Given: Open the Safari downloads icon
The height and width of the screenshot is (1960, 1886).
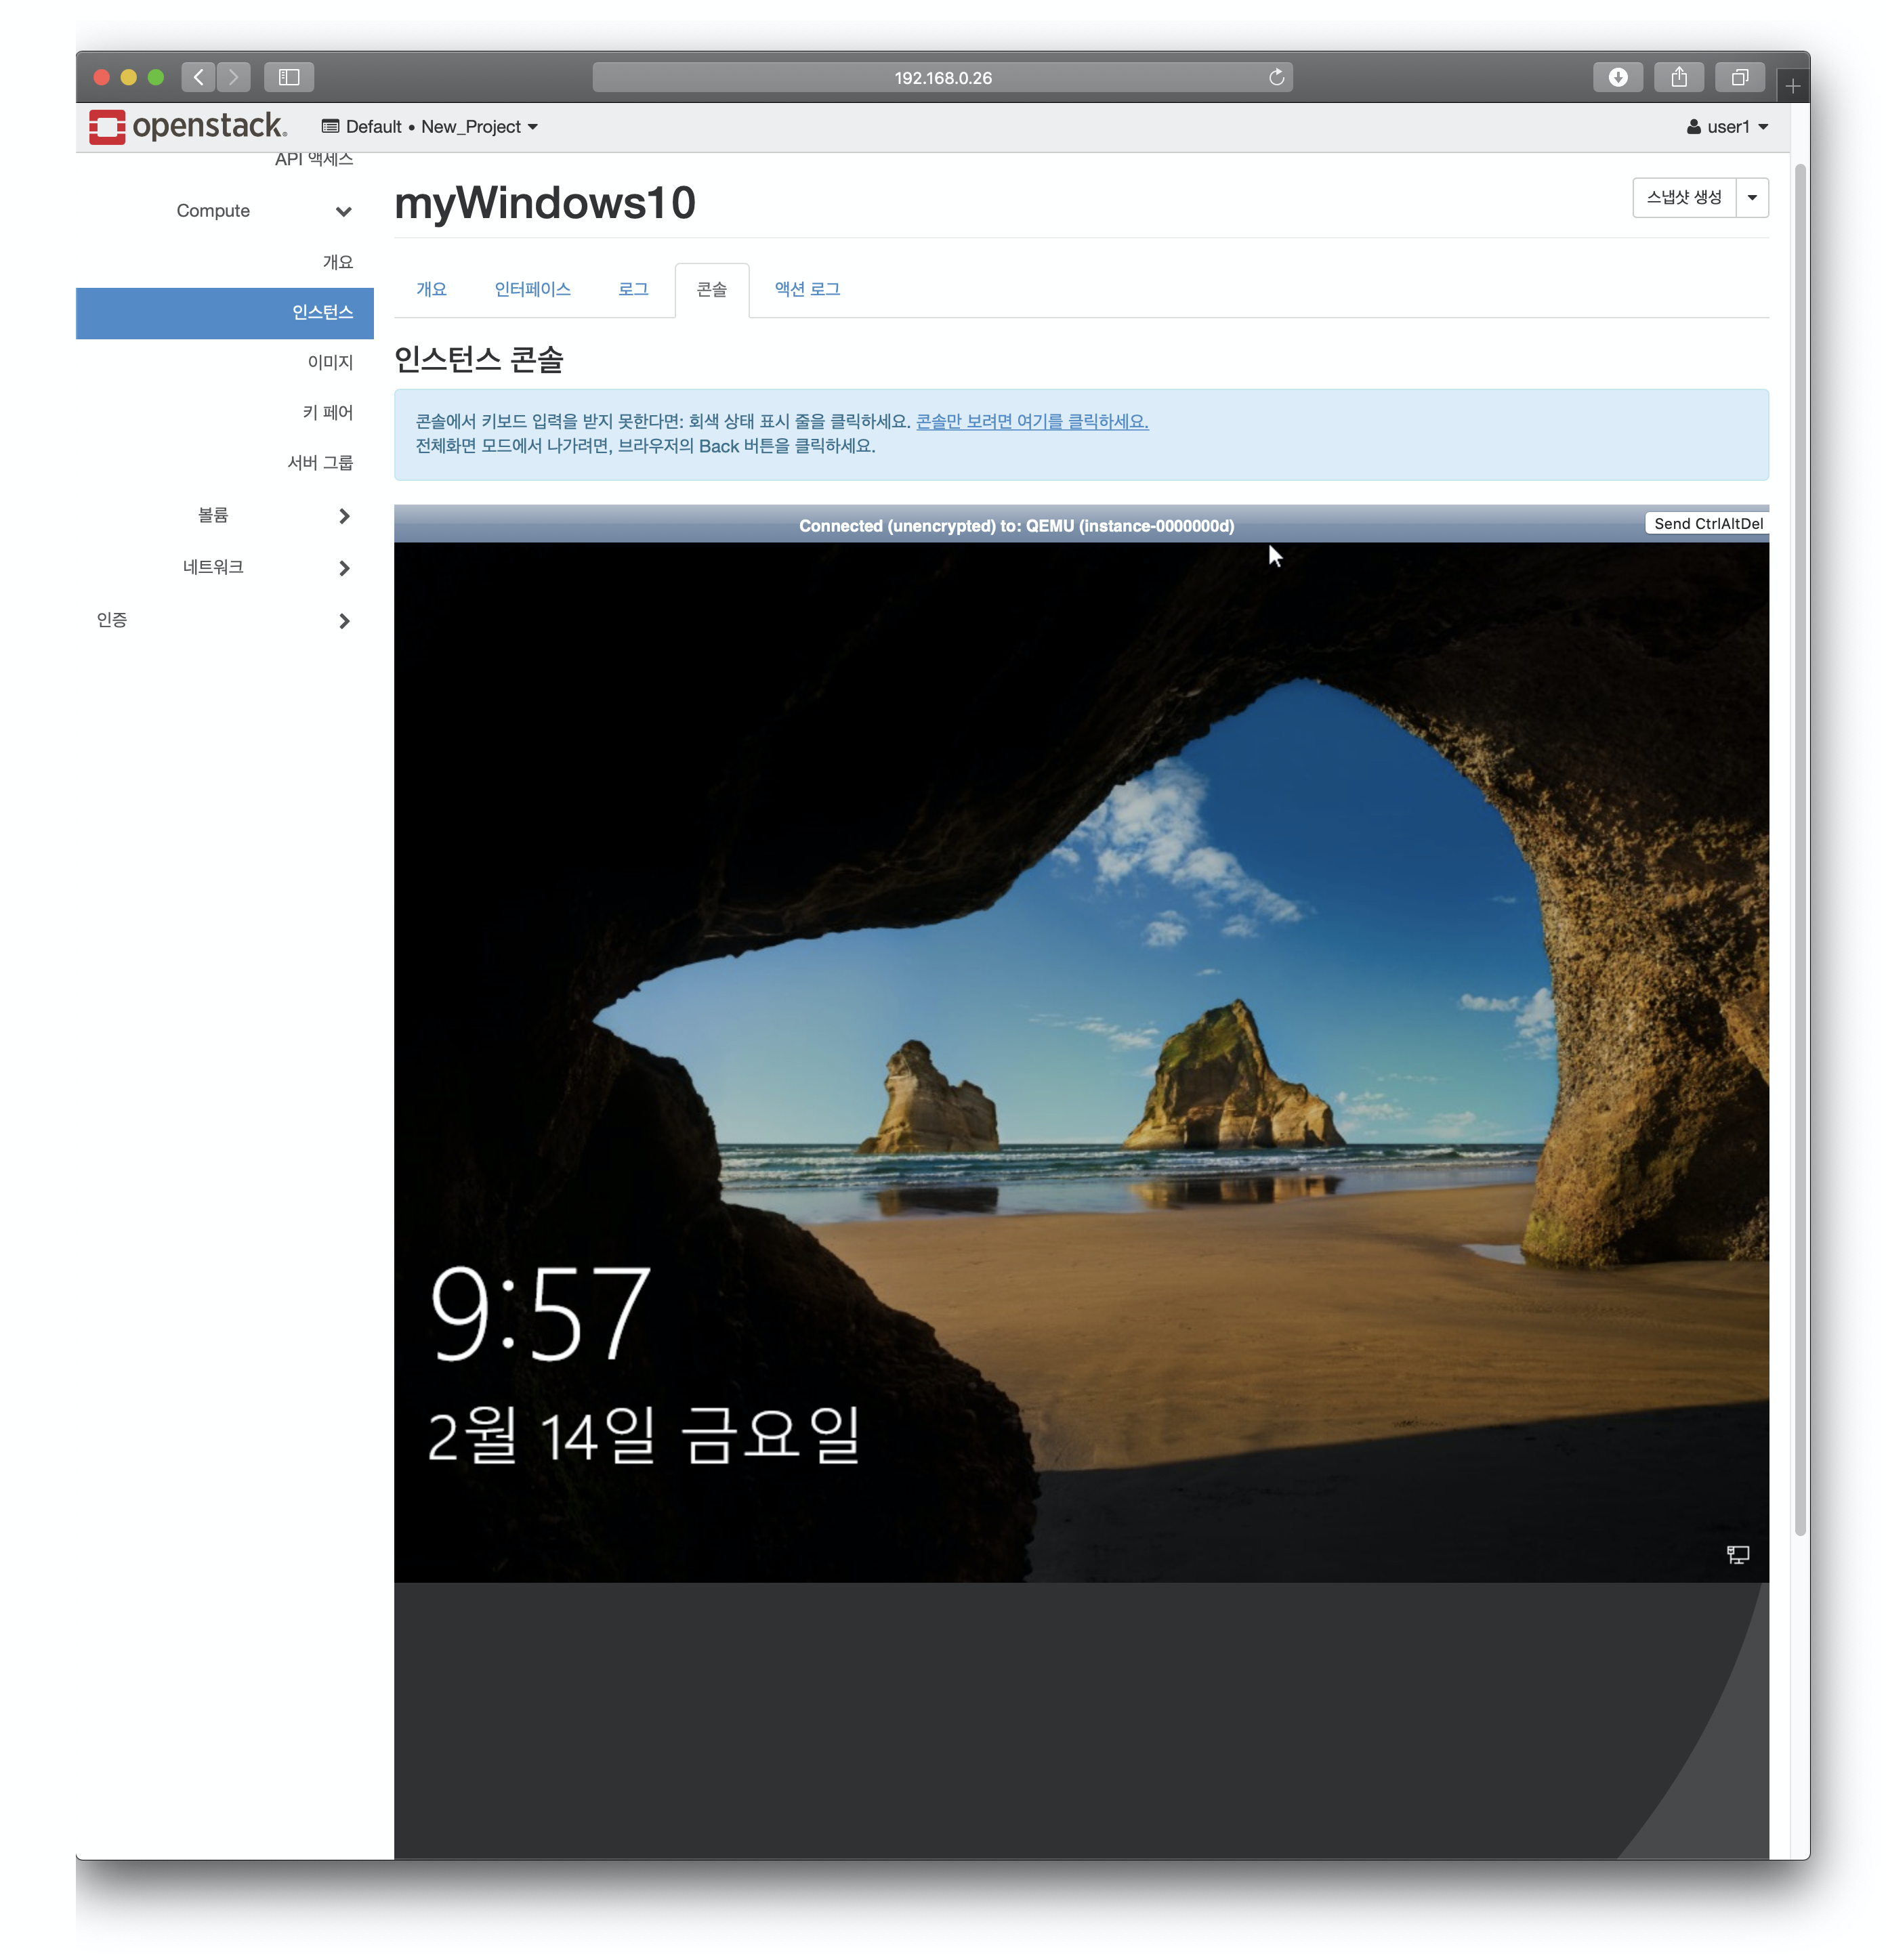Looking at the screenshot, I should click(1617, 77).
